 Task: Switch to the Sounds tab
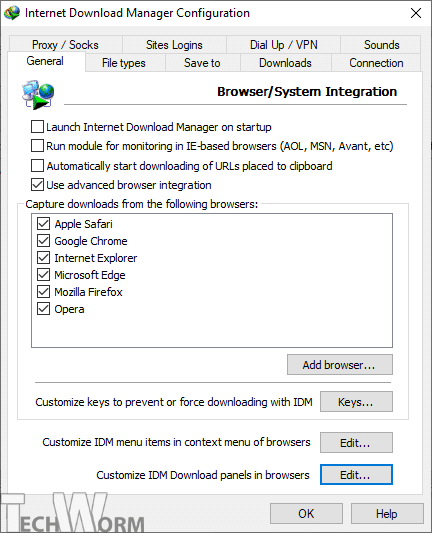(381, 45)
